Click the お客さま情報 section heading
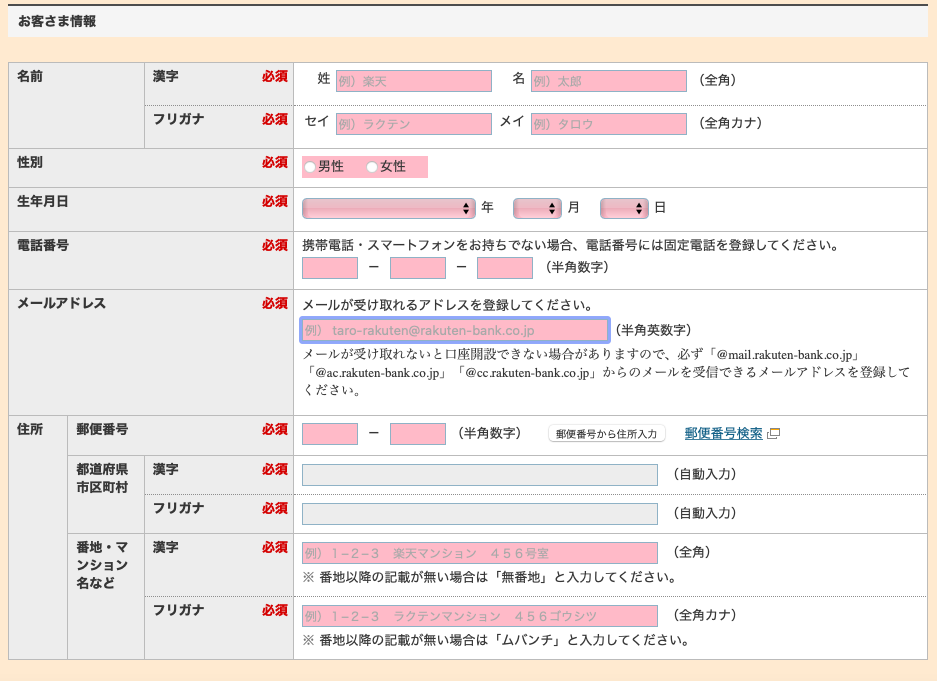Image resolution: width=937 pixels, height=681 pixels. tap(57, 22)
